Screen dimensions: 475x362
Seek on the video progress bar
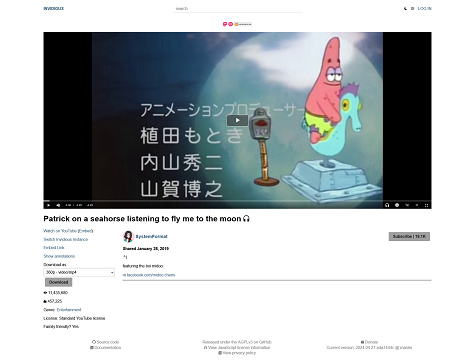(x=237, y=201)
